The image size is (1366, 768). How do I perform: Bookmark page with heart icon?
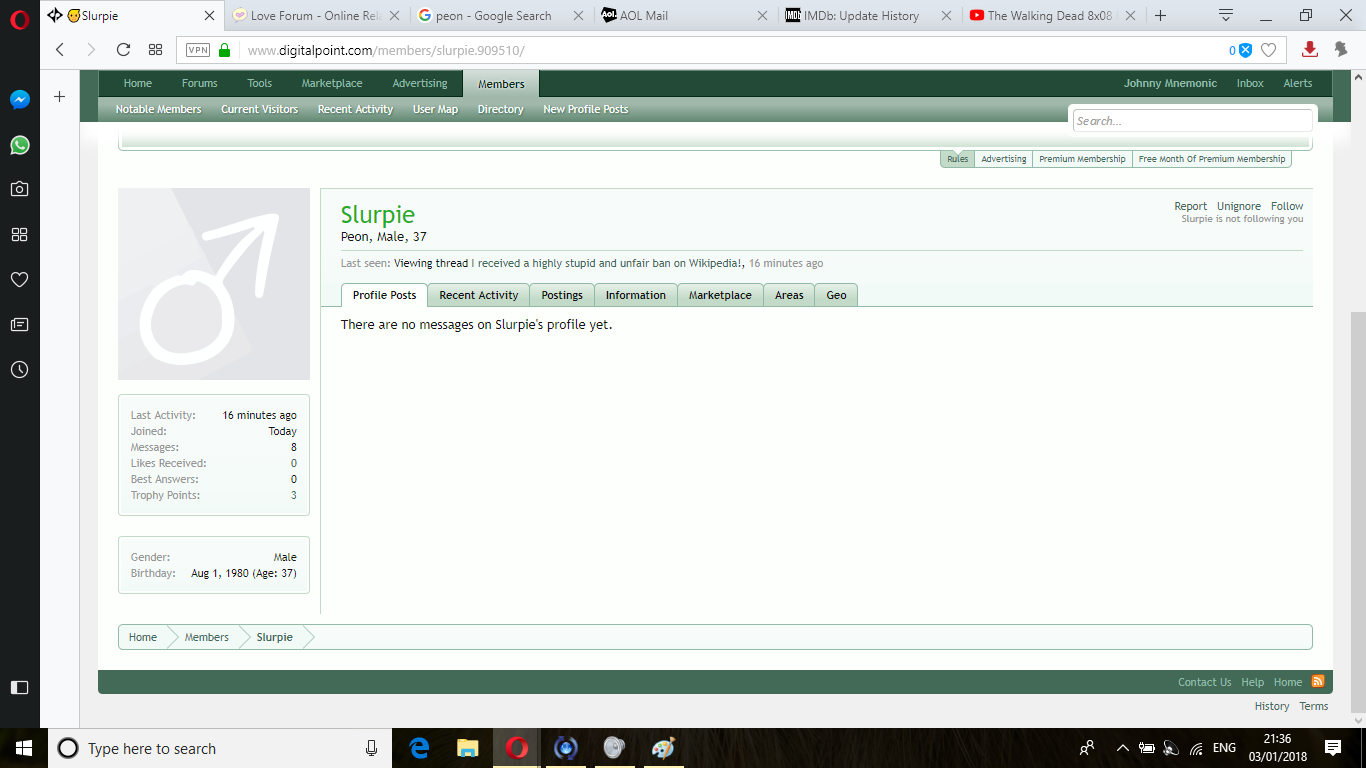pos(1268,50)
